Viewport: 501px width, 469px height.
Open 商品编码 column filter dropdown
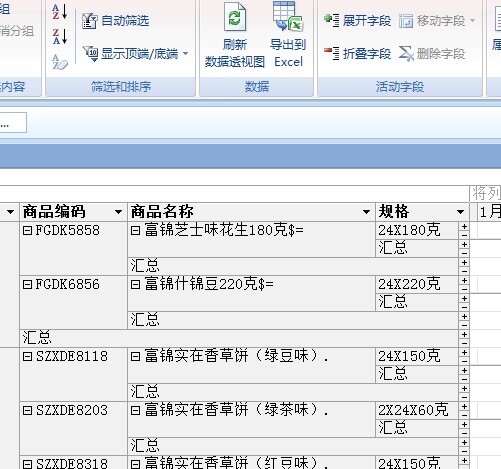(118, 212)
